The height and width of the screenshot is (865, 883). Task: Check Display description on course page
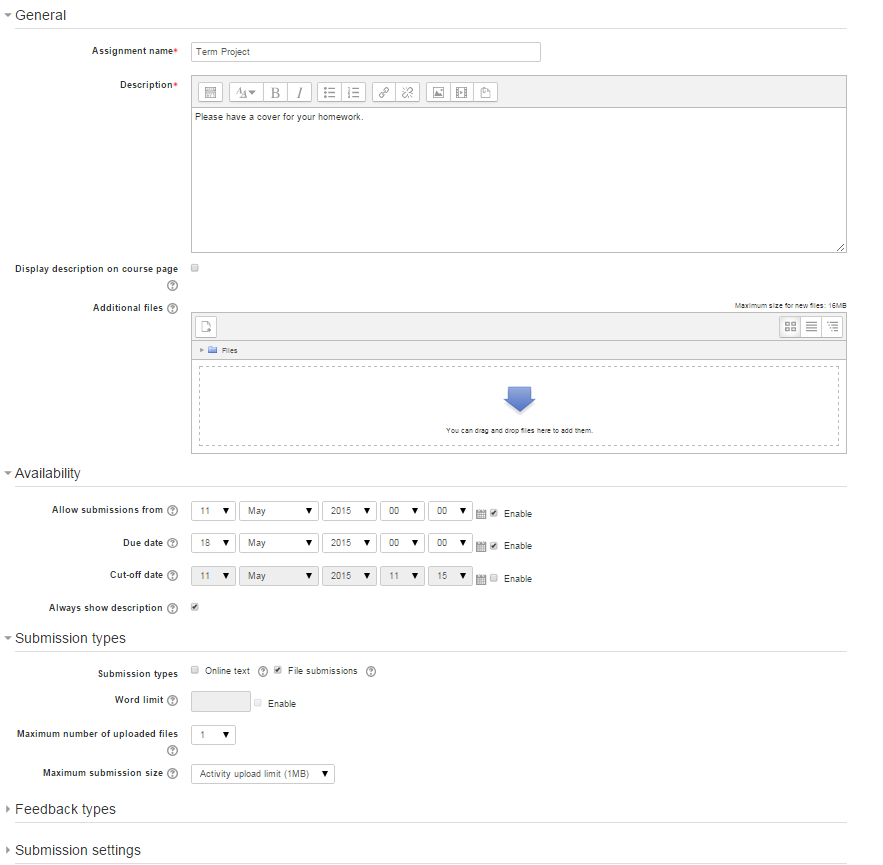coord(195,268)
